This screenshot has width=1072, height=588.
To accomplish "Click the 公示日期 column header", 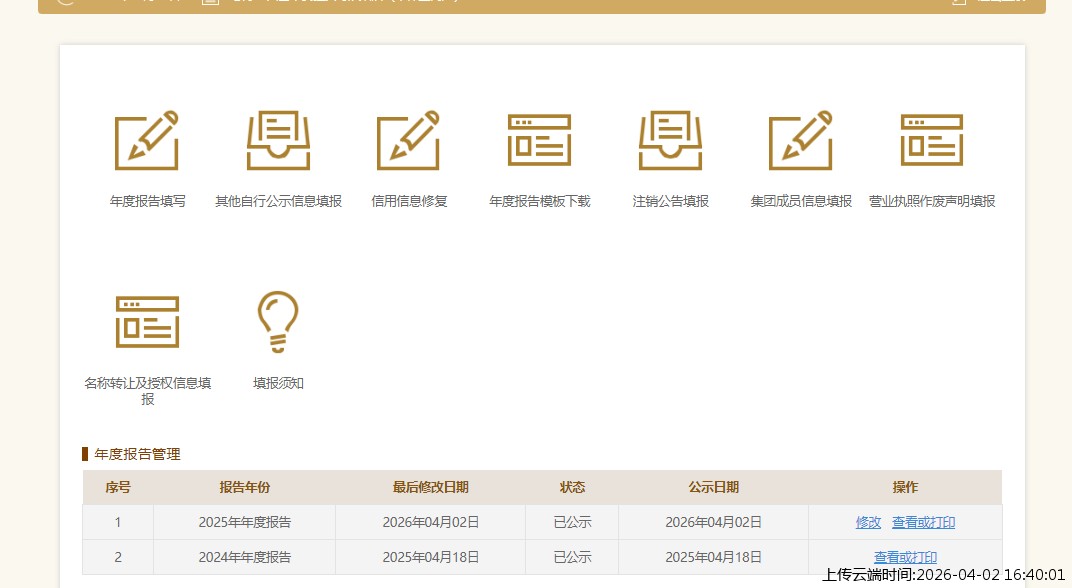I will point(713,488).
